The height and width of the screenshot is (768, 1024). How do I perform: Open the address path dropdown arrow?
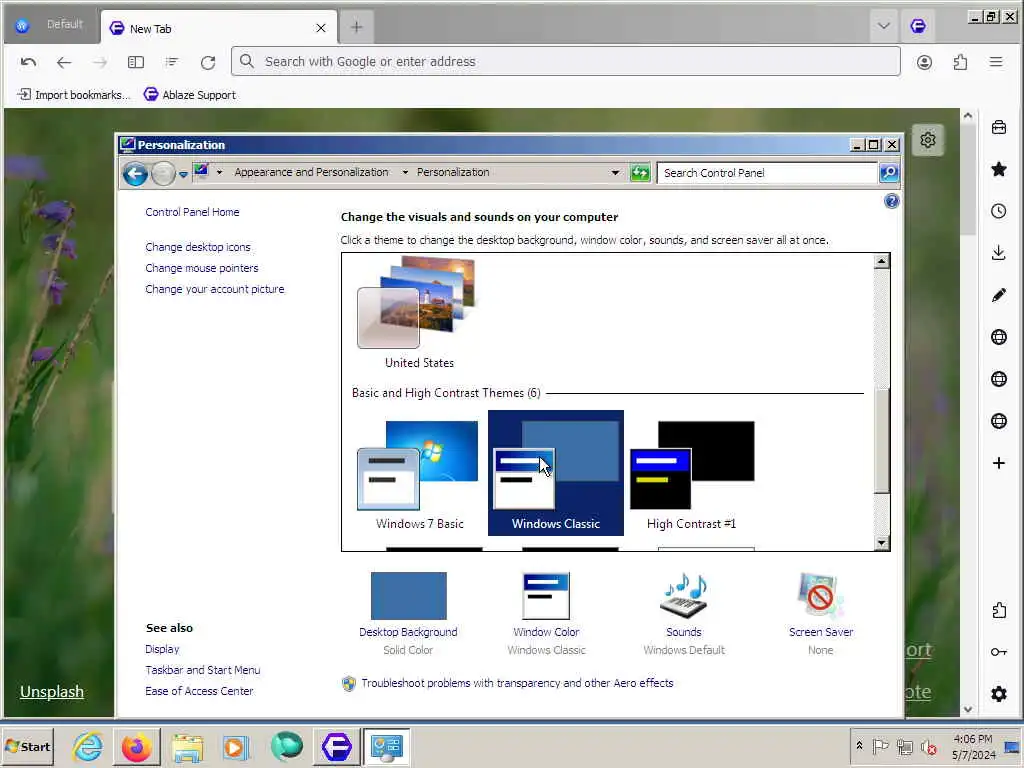[x=615, y=173]
